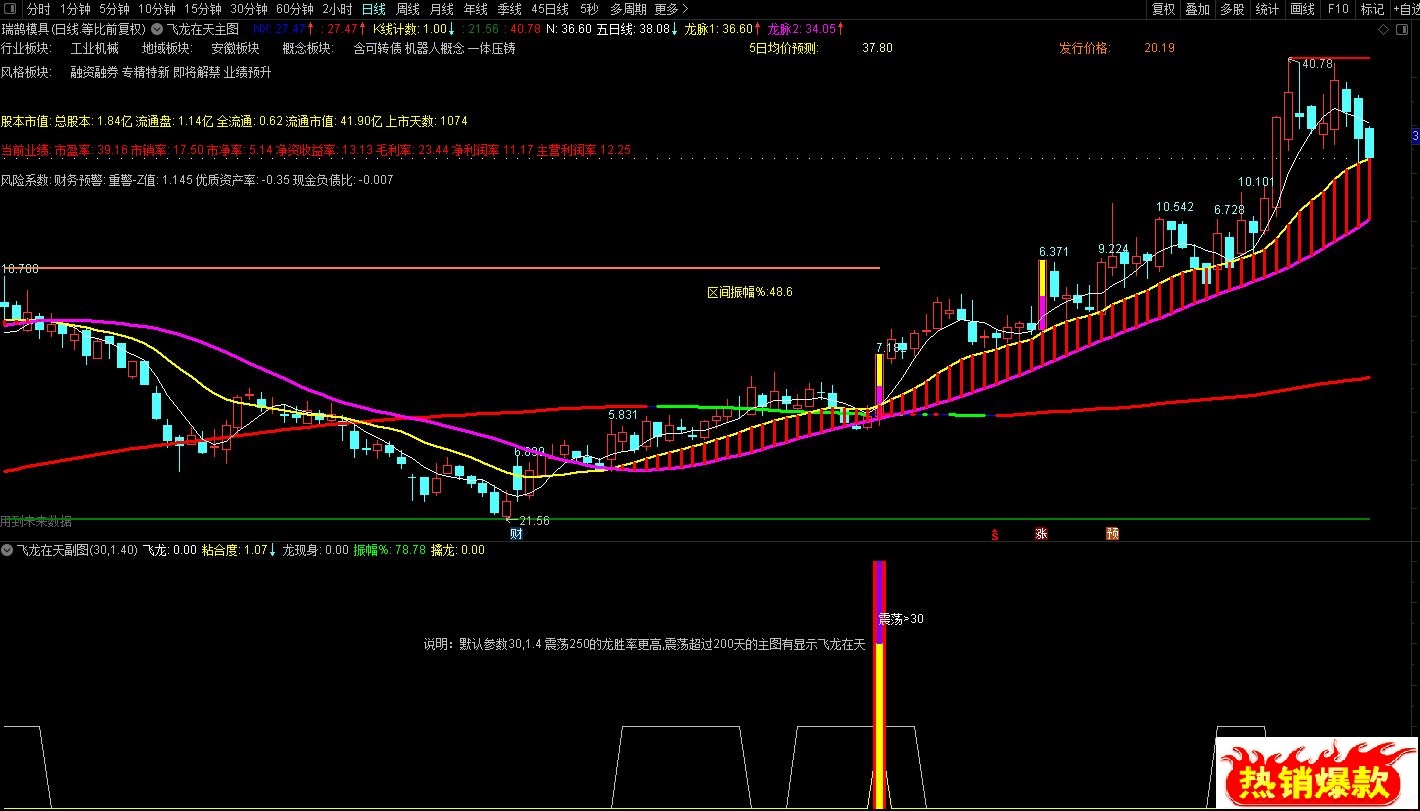This screenshot has height=811, width=1420.
Task: Click the 叠加 overlay button
Action: 1197,9
